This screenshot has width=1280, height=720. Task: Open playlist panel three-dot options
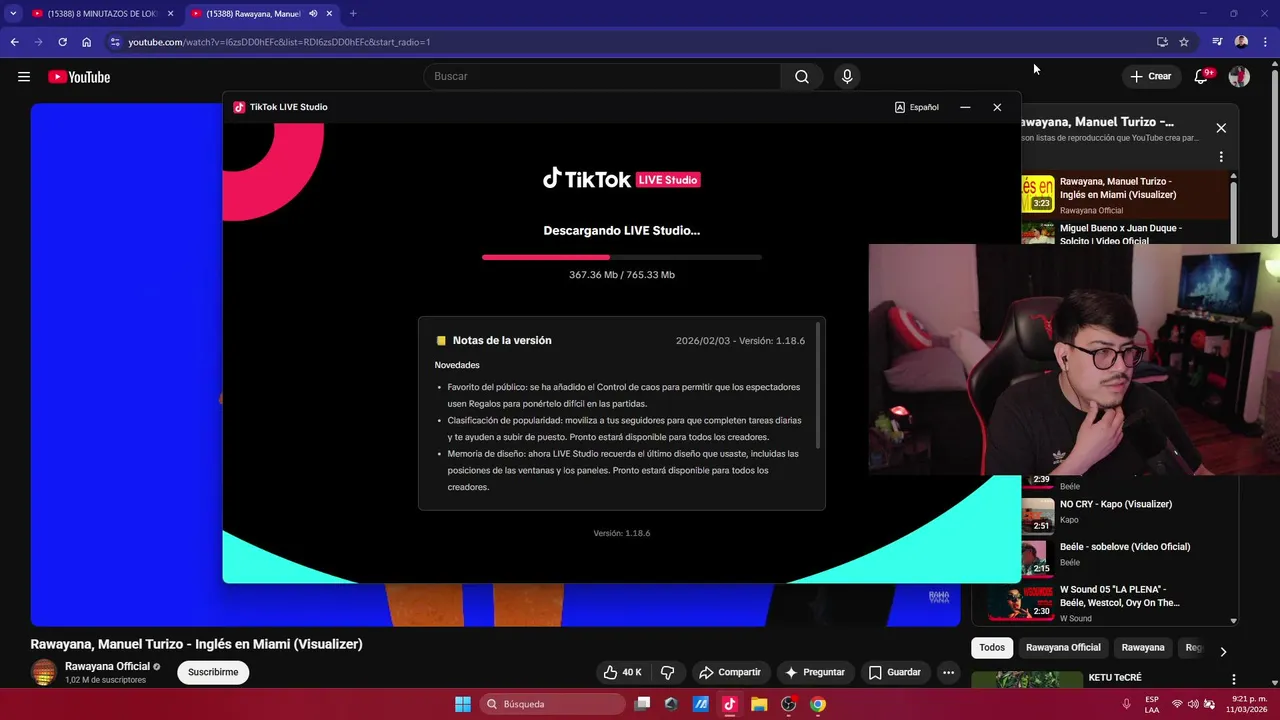[x=1221, y=157]
